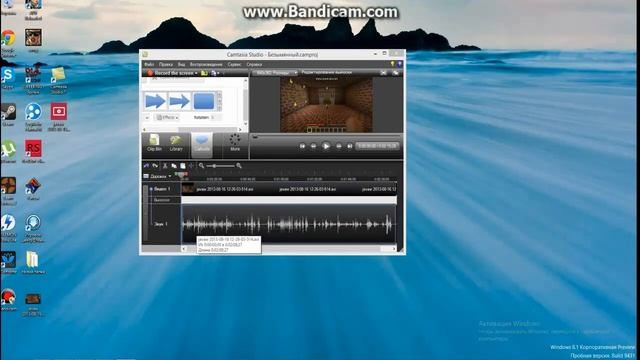
Task: Click the Play button in preview
Action: click(x=326, y=146)
